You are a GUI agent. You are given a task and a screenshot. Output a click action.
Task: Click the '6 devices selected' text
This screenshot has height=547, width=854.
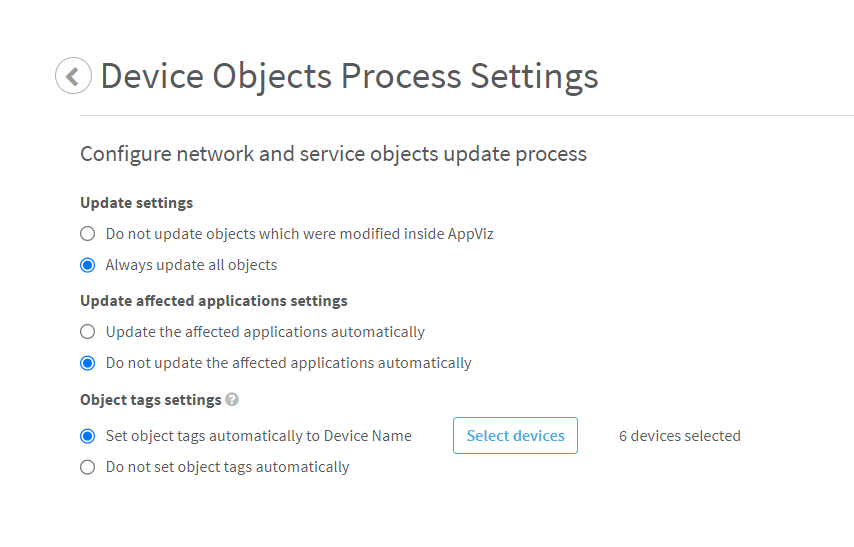pos(679,436)
